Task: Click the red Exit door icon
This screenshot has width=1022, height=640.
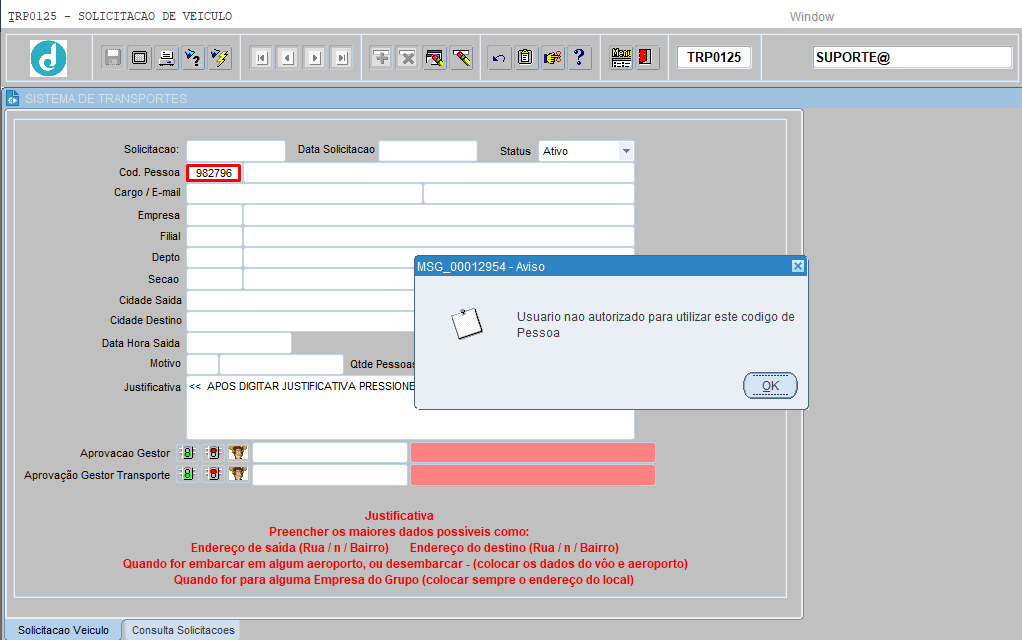Action: click(646, 57)
